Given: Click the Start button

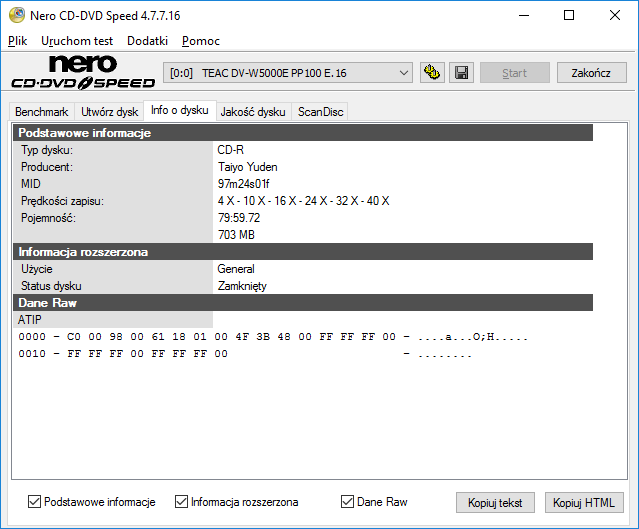Looking at the screenshot, I should pos(515,73).
